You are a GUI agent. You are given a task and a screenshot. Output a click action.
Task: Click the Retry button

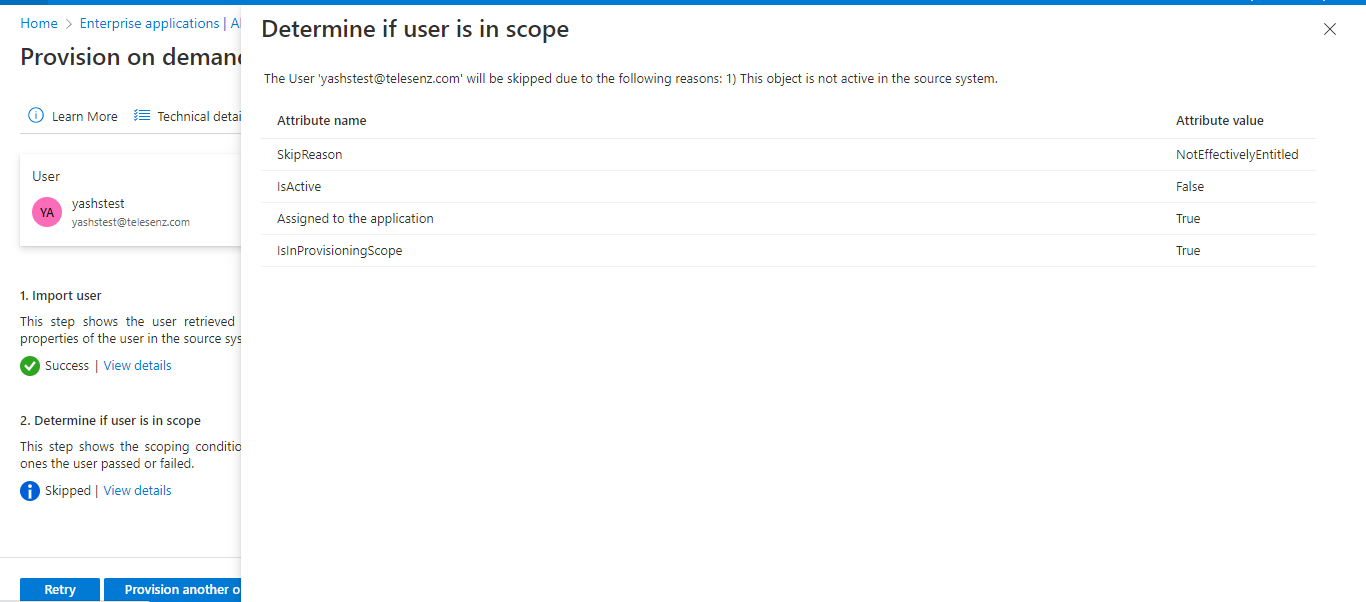[x=59, y=589]
